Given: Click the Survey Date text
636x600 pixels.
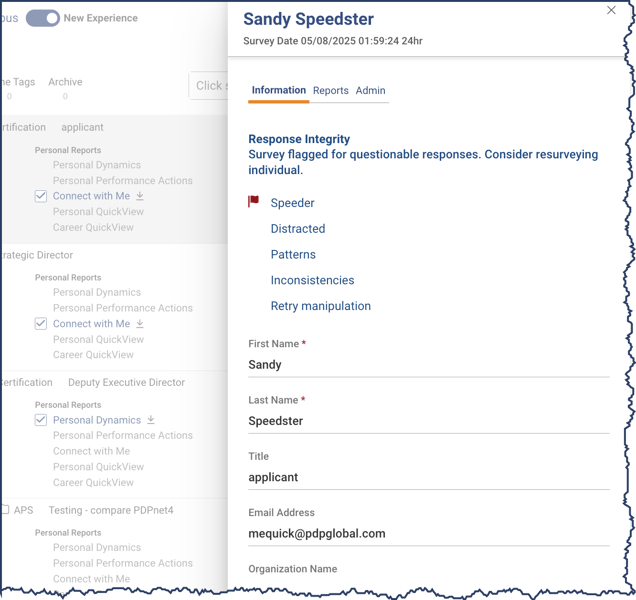Looking at the screenshot, I should click(333, 41).
